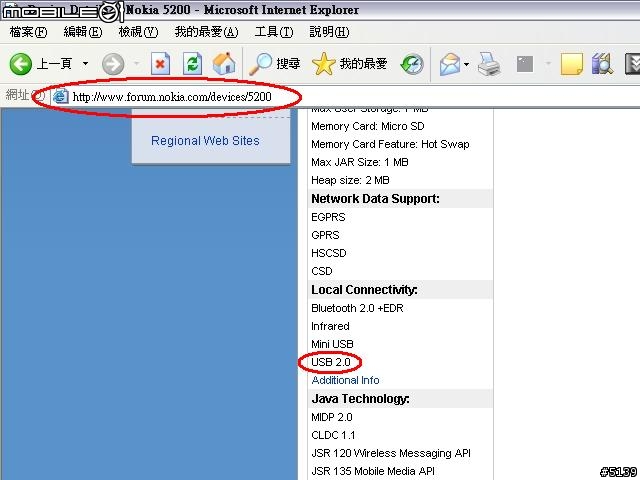Screen dimensions: 640x480
Task: Select the 'Mini USB' entry
Action: 332,344
